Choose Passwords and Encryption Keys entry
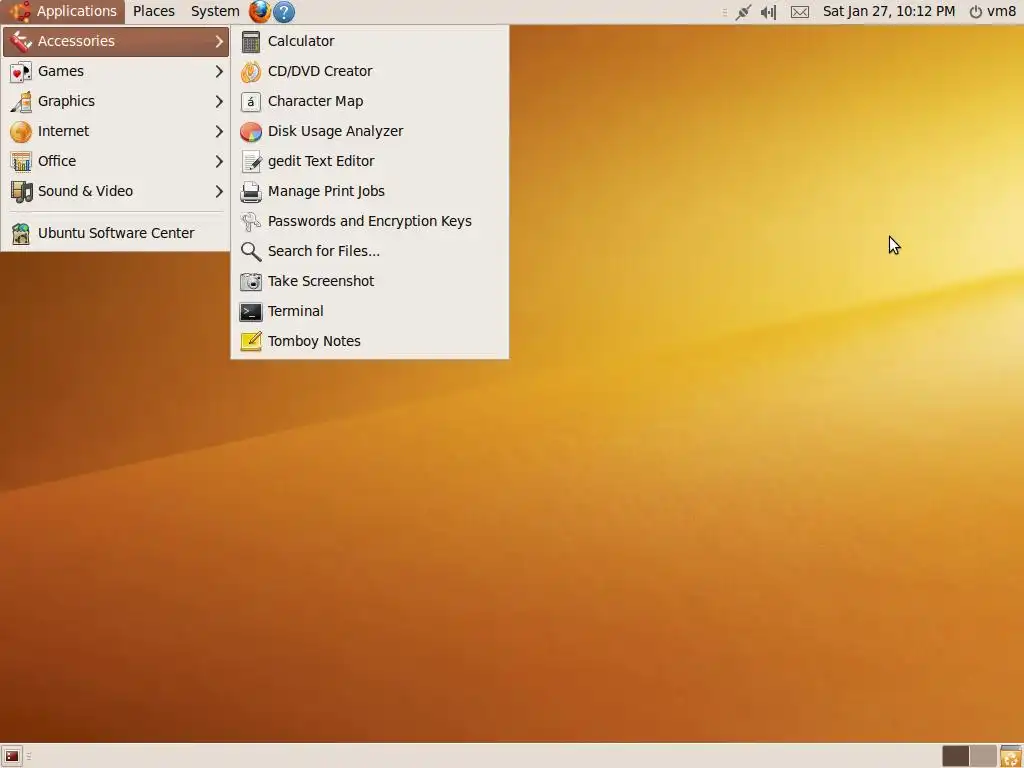The width and height of the screenshot is (1024, 768). (370, 221)
